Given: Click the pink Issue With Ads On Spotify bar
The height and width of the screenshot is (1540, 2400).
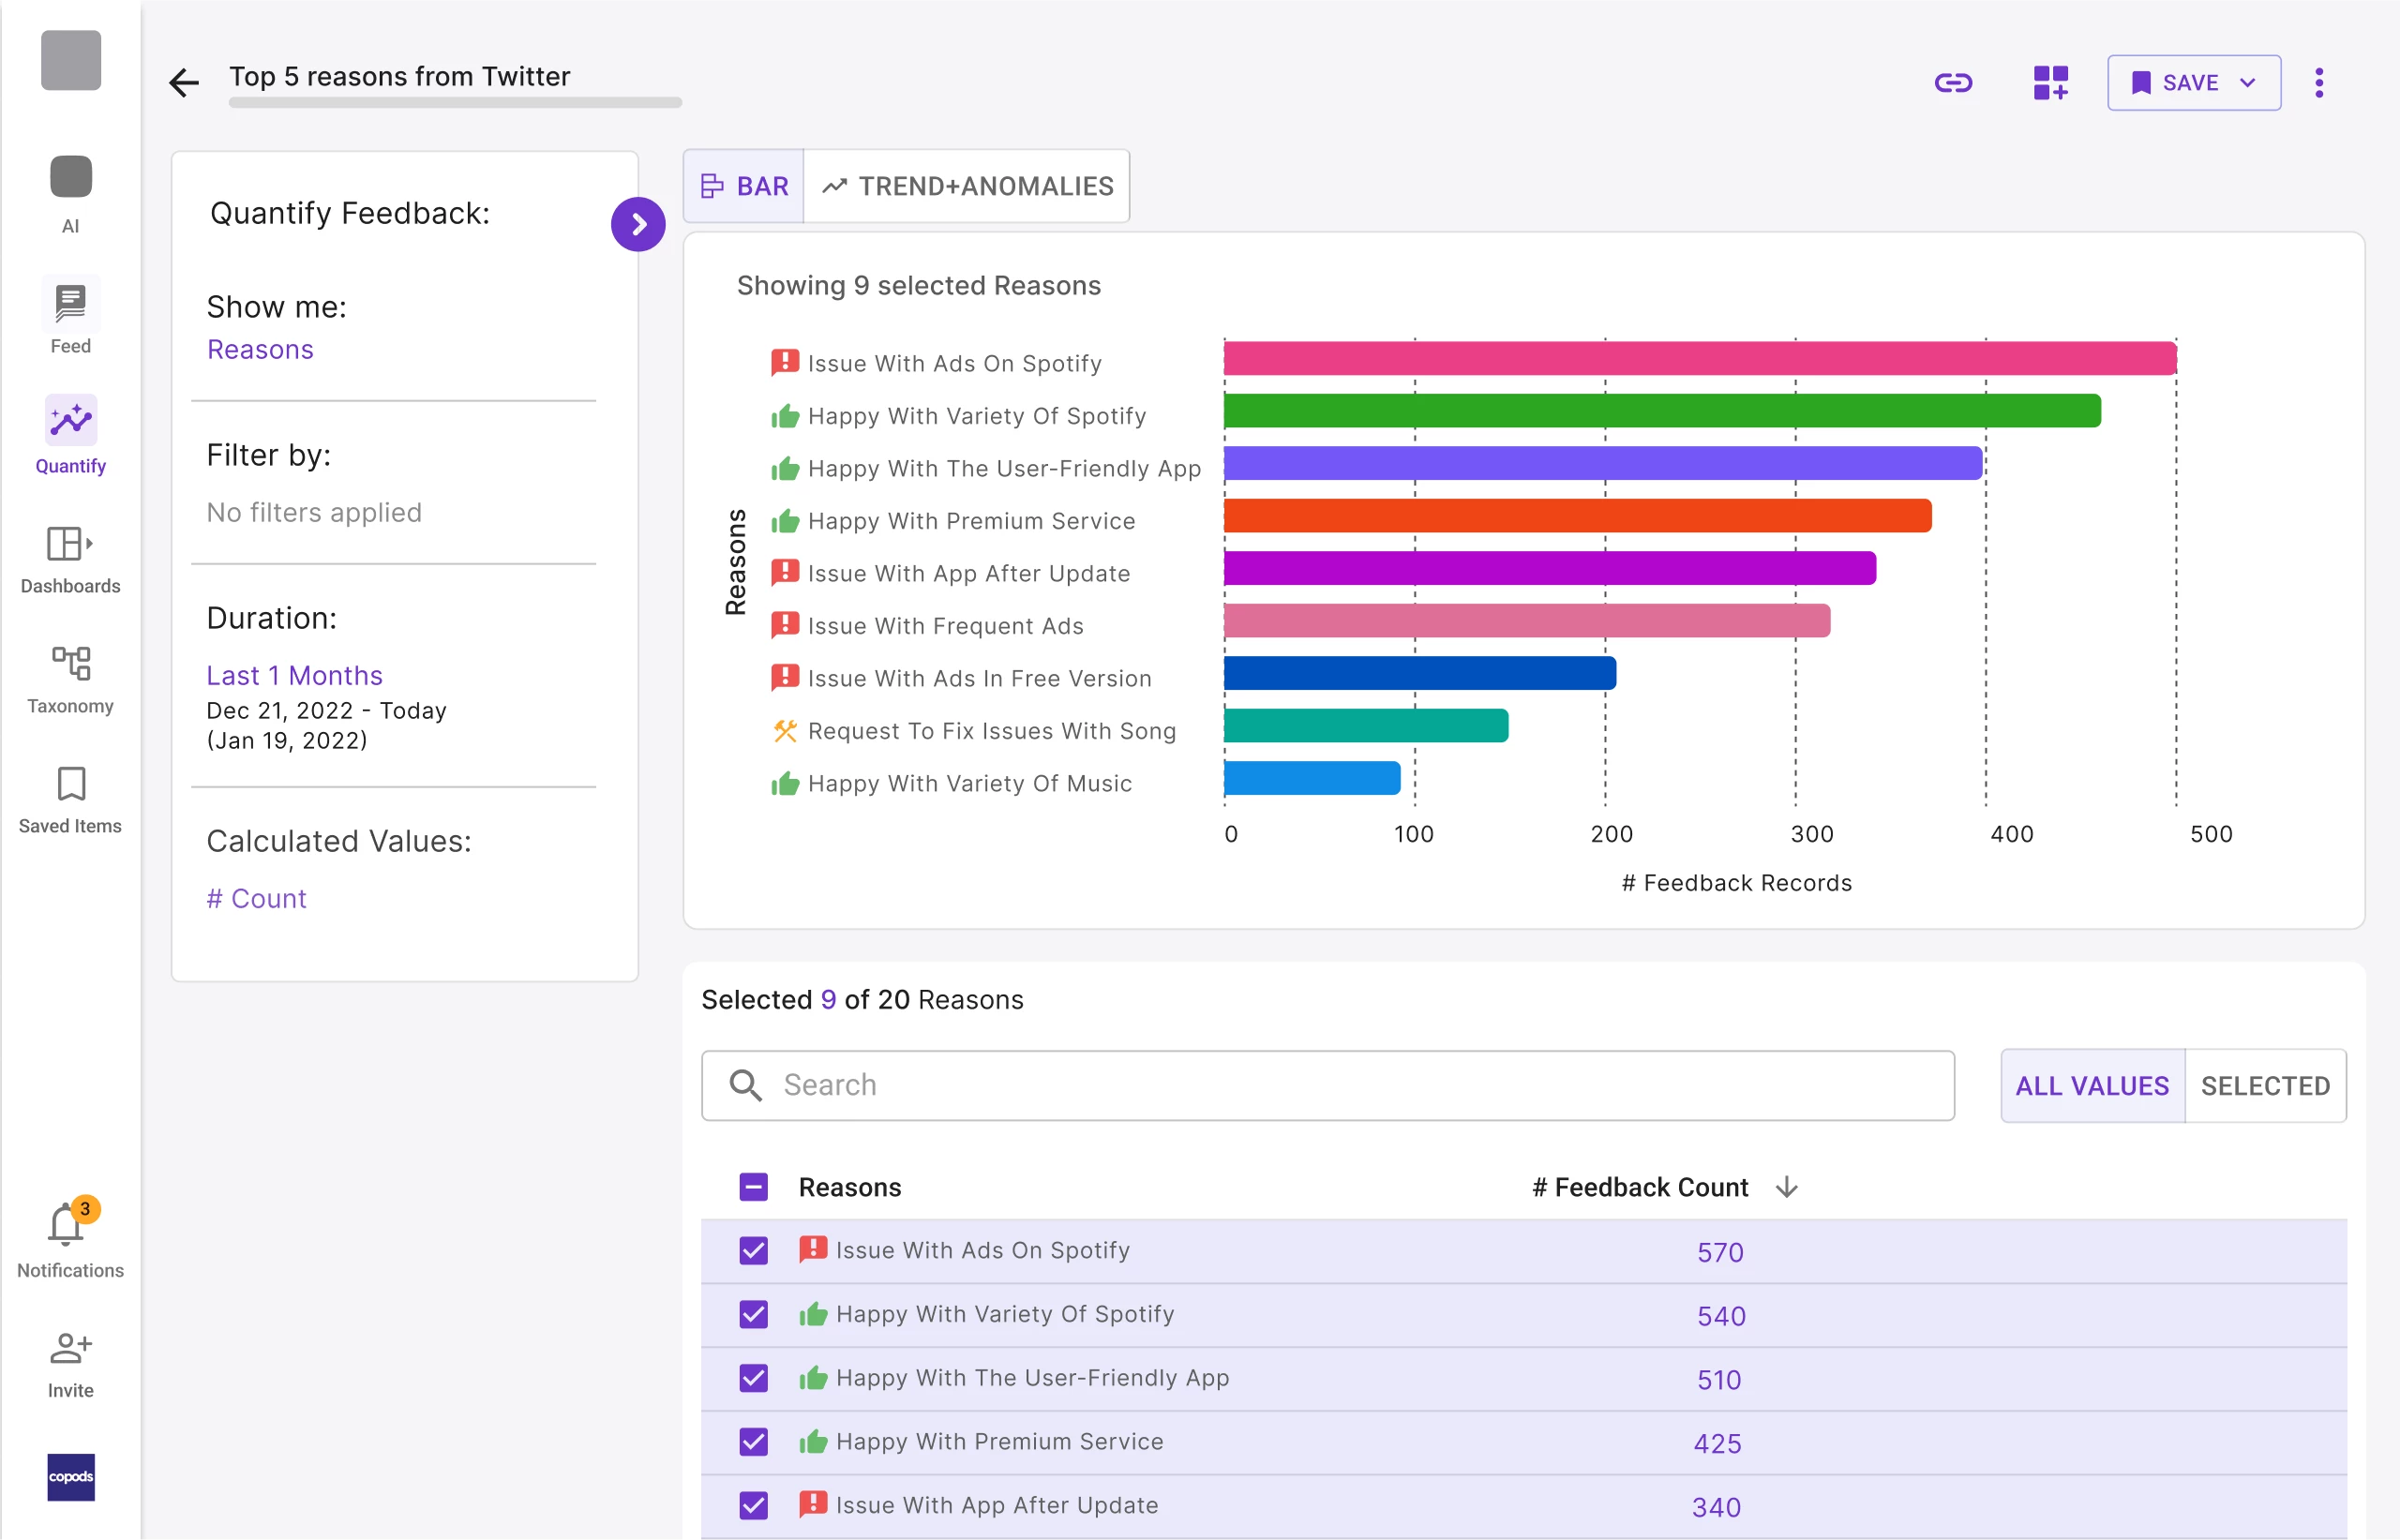Looking at the screenshot, I should click(1698, 358).
